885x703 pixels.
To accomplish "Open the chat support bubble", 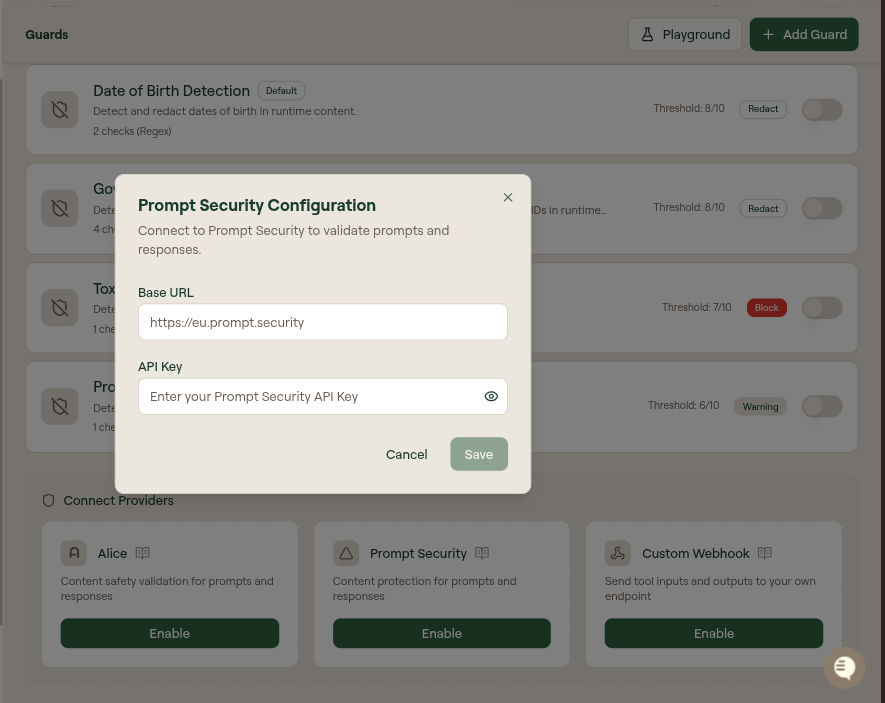I will pyautogui.click(x=844, y=667).
